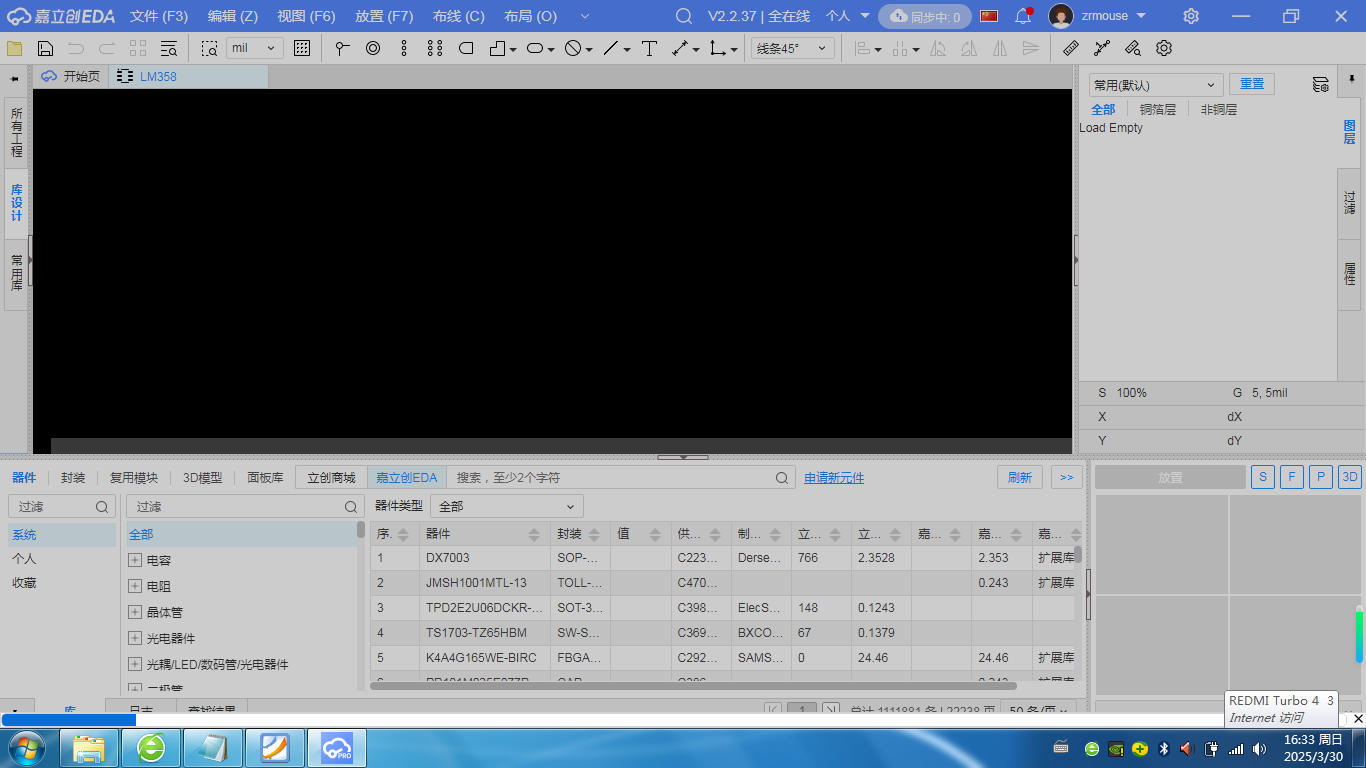The width and height of the screenshot is (1366, 768).
Task: Click the notification bell icon
Action: tap(1022, 16)
